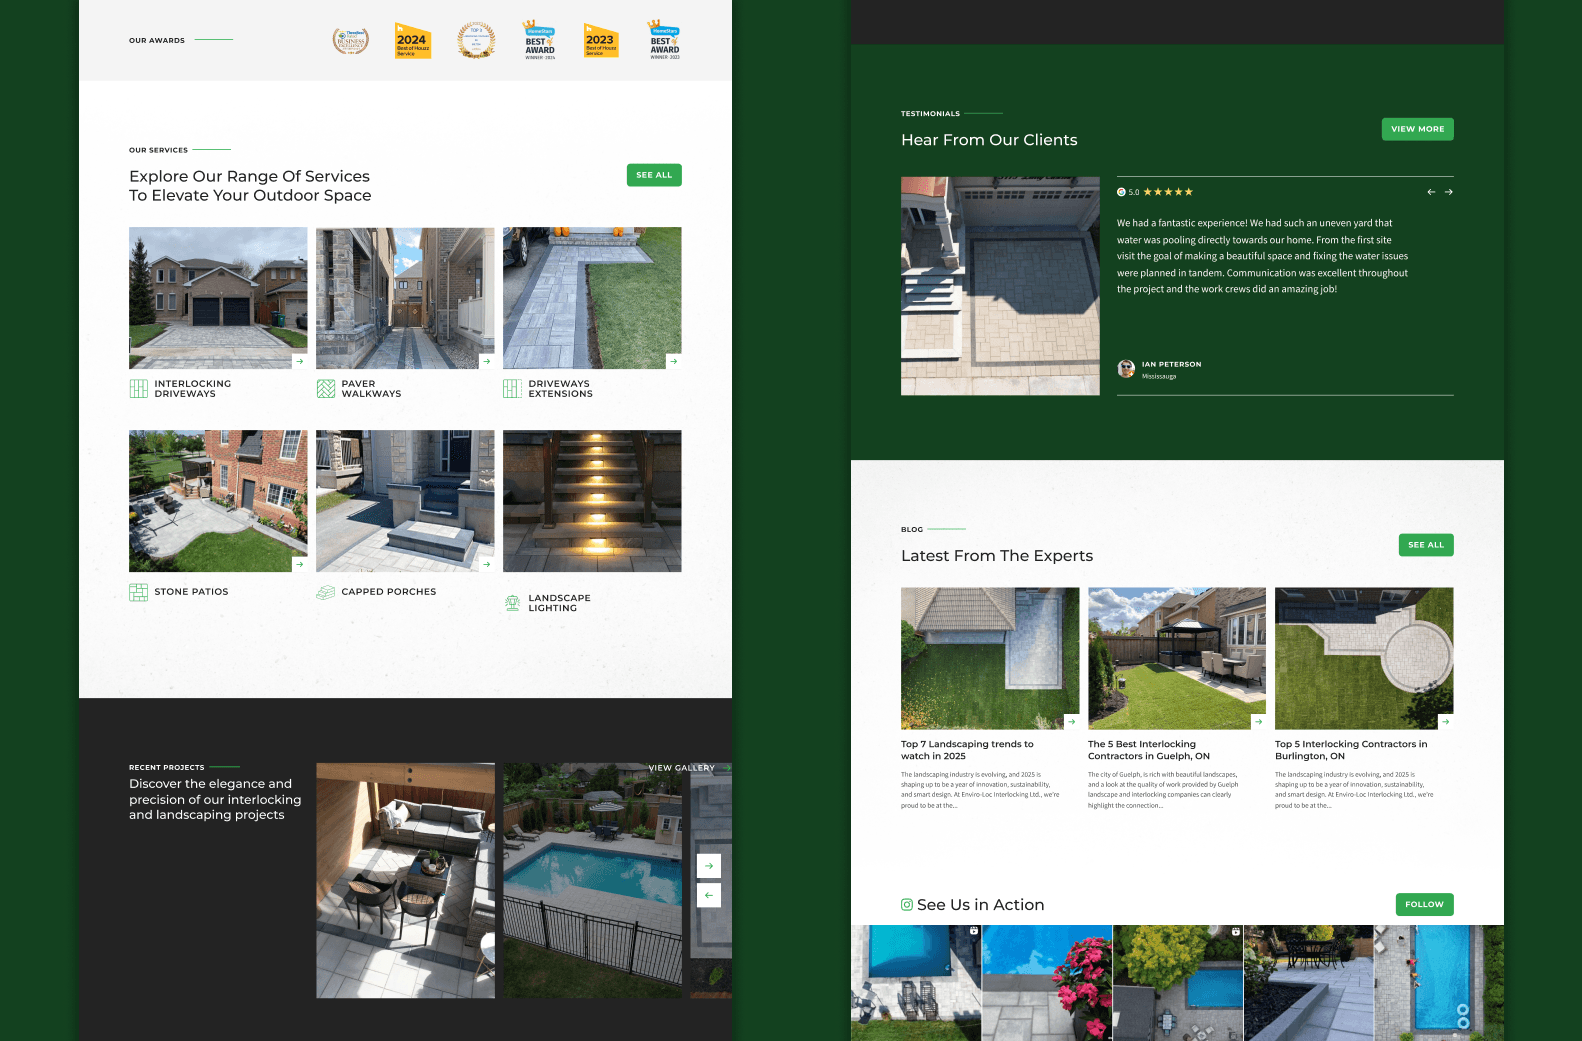
Task: Click Instagram photo with pink flowers
Action: [x=1047, y=983]
